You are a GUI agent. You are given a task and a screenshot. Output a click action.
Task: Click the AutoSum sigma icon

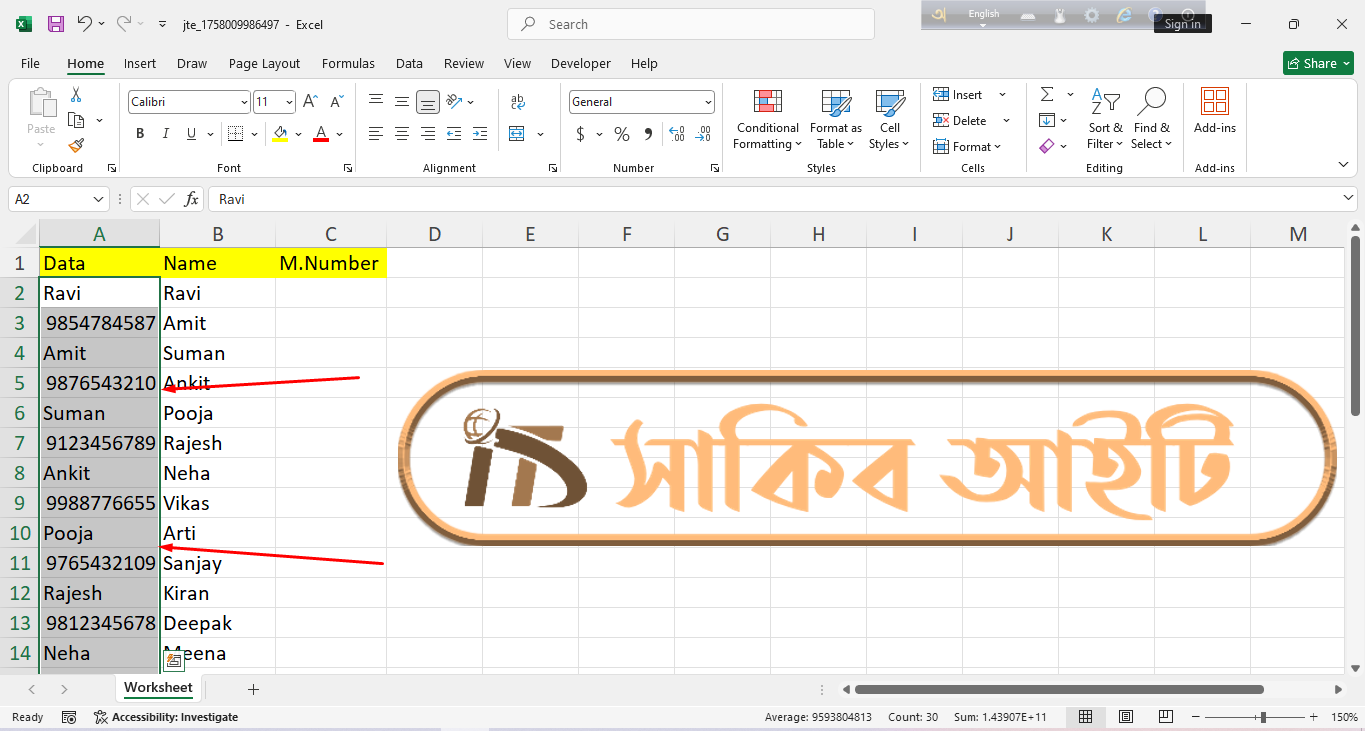coord(1047,95)
